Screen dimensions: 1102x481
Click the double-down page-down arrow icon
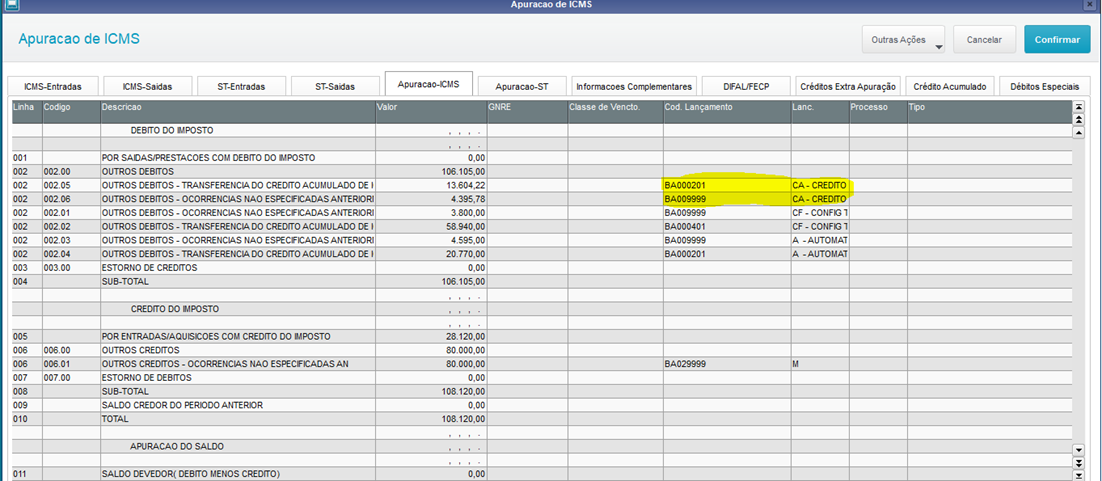[1079, 461]
